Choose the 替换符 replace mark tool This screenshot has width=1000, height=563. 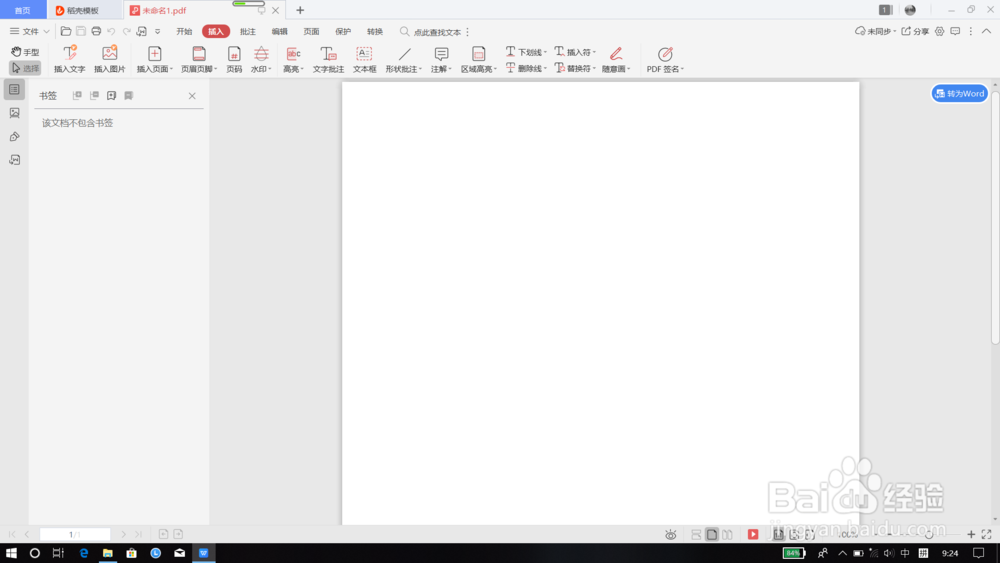pyautogui.click(x=575, y=68)
